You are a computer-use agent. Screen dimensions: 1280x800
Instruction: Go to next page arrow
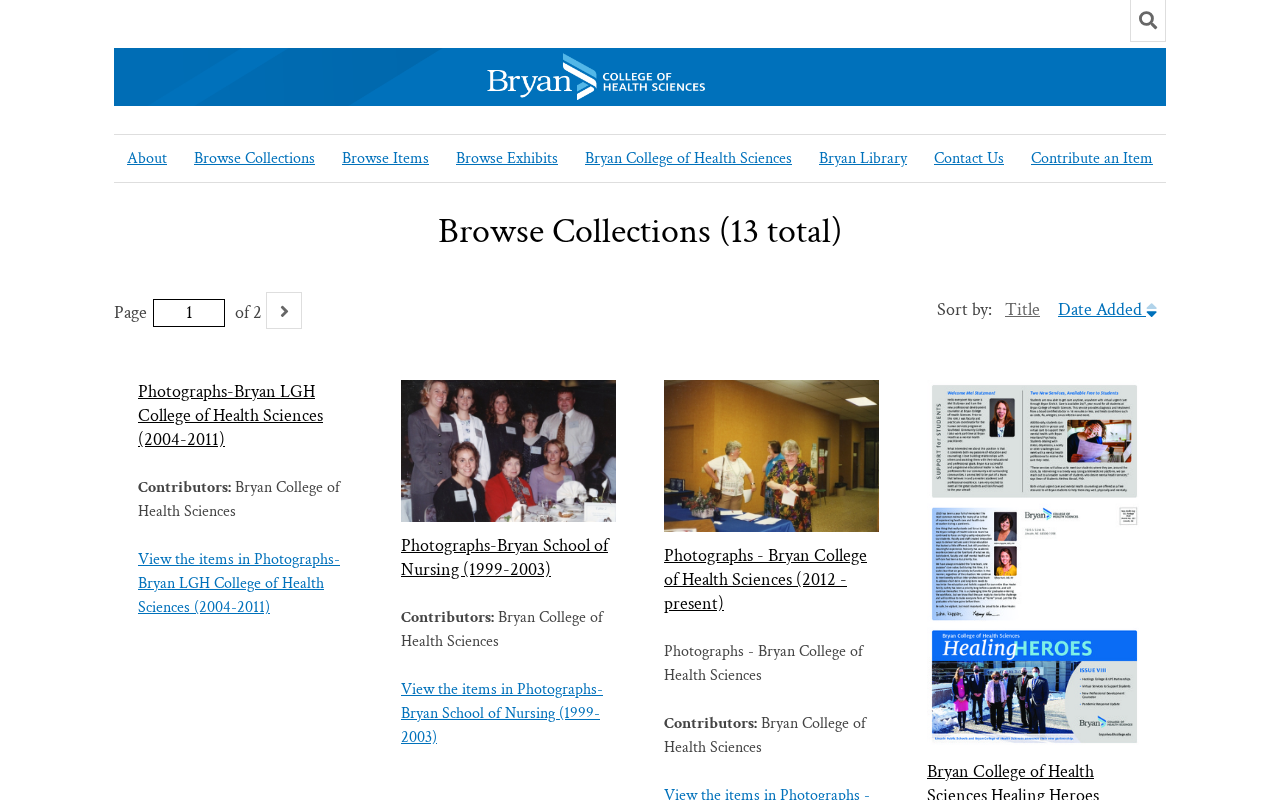(x=284, y=311)
